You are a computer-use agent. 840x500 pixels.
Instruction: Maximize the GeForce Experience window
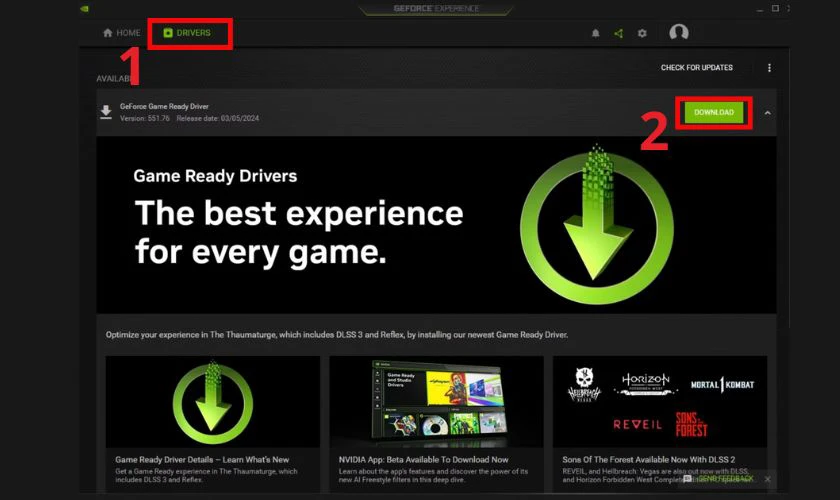click(x=775, y=9)
